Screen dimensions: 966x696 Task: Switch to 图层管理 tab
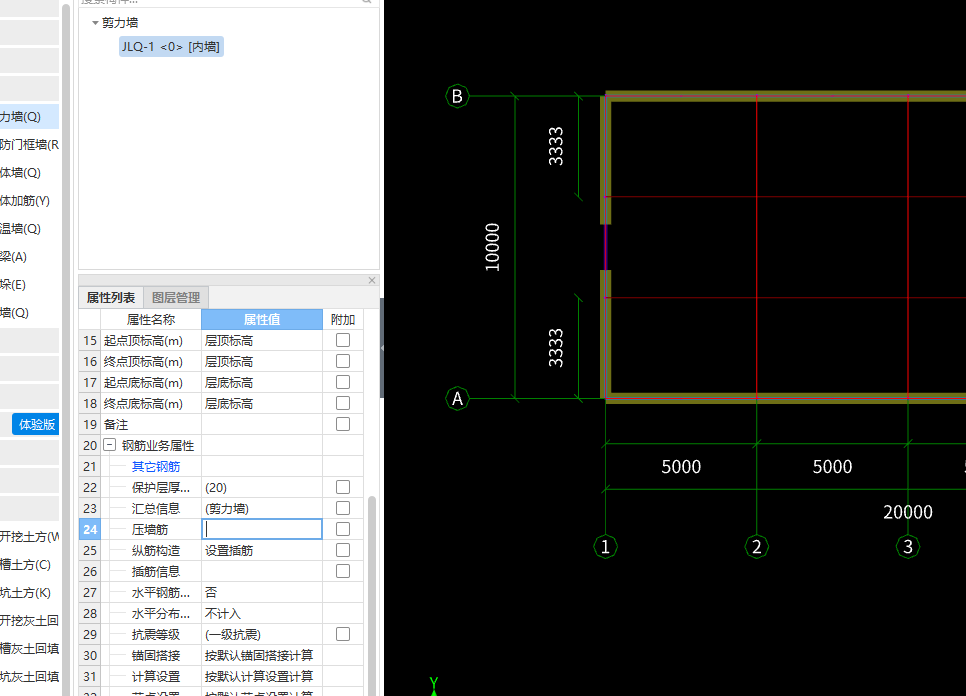(176, 298)
